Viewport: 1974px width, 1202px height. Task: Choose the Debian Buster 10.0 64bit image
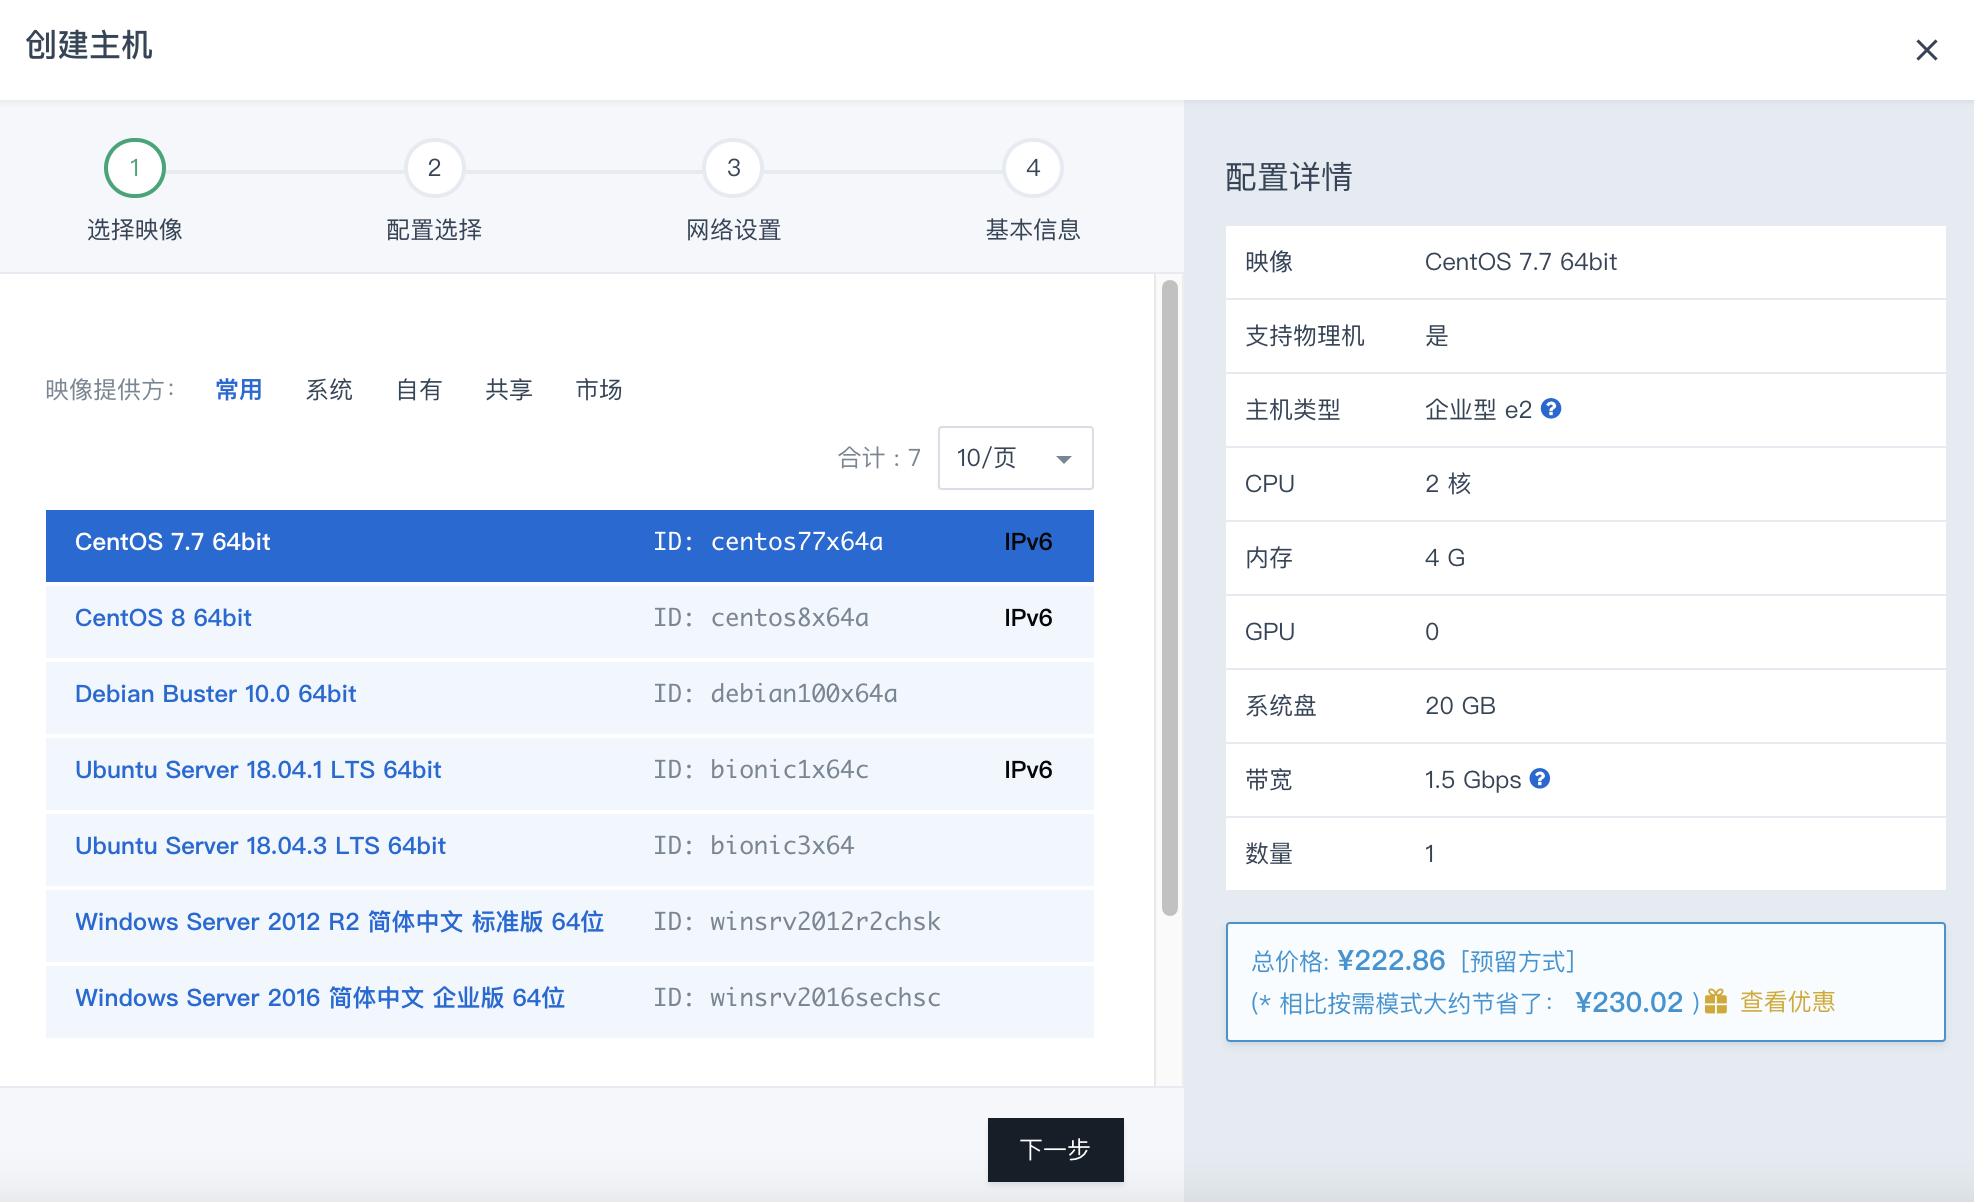(x=216, y=694)
